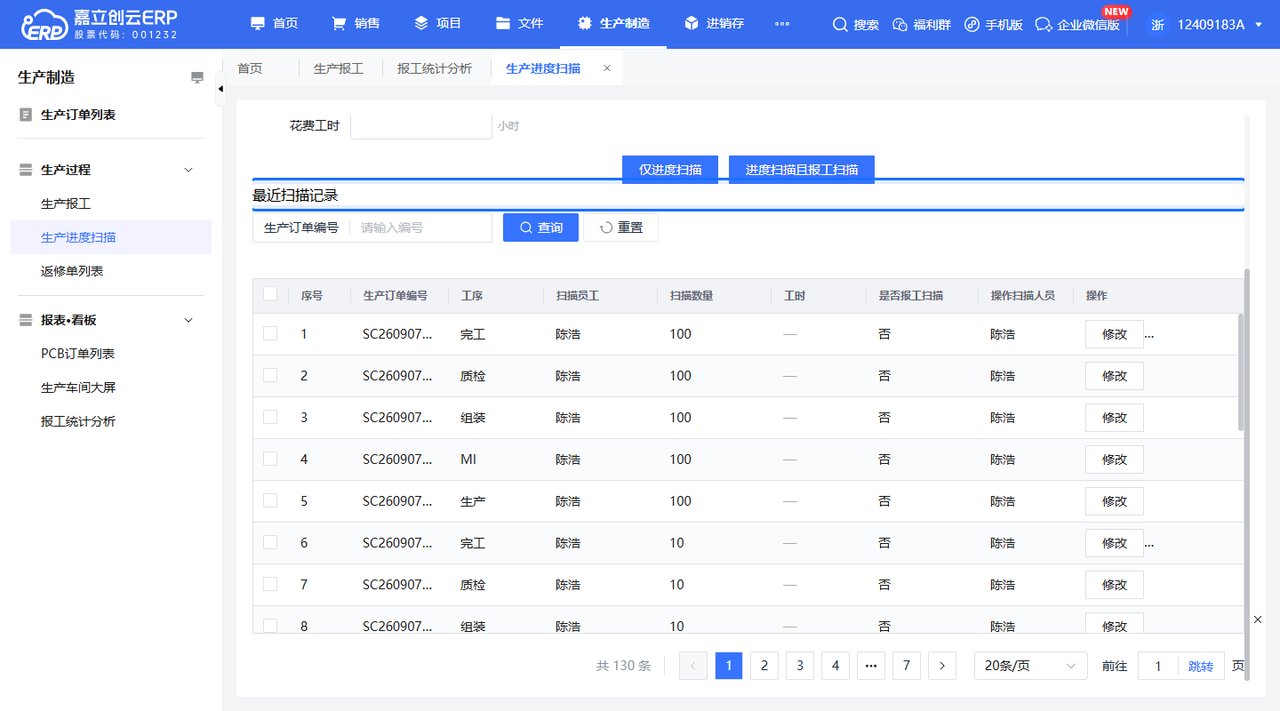
Task: Check the row 6 完工 checkbox
Action: [x=270, y=542]
